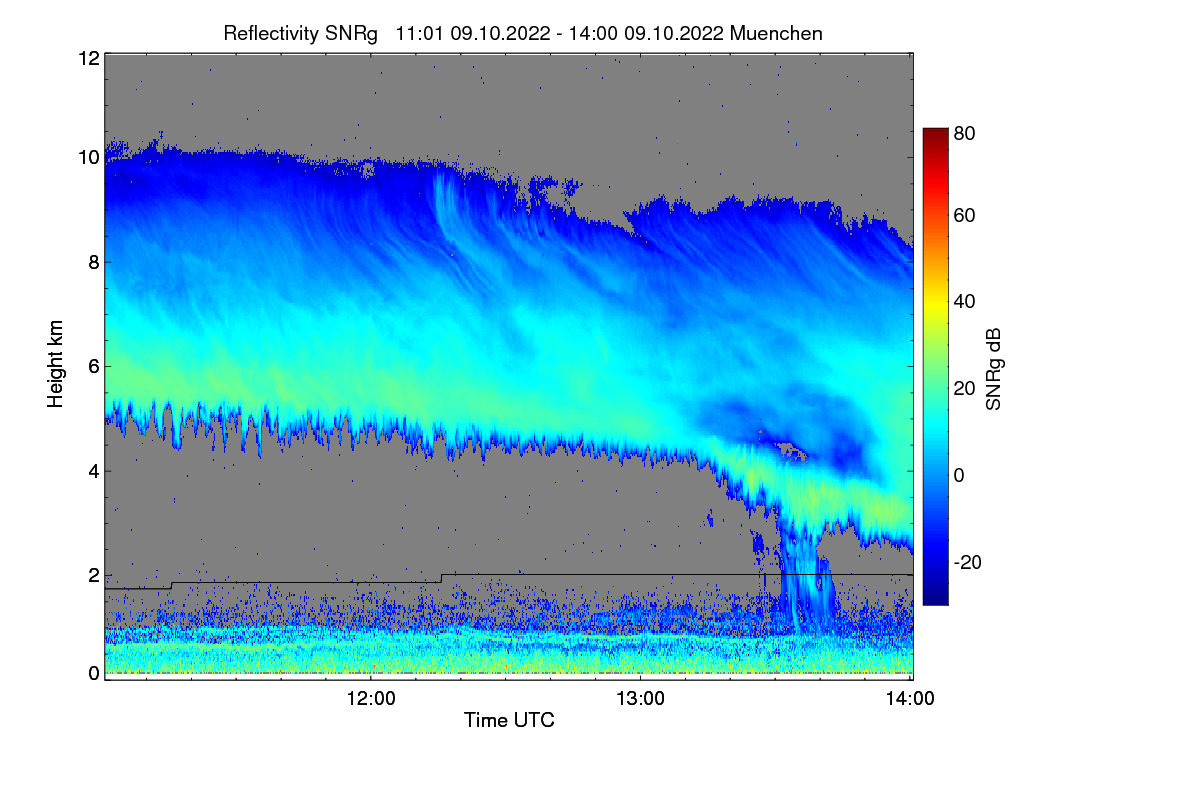Screen dimensions: 1200x800
Task: Click the 12:00 time tick label
Action: tap(371, 700)
